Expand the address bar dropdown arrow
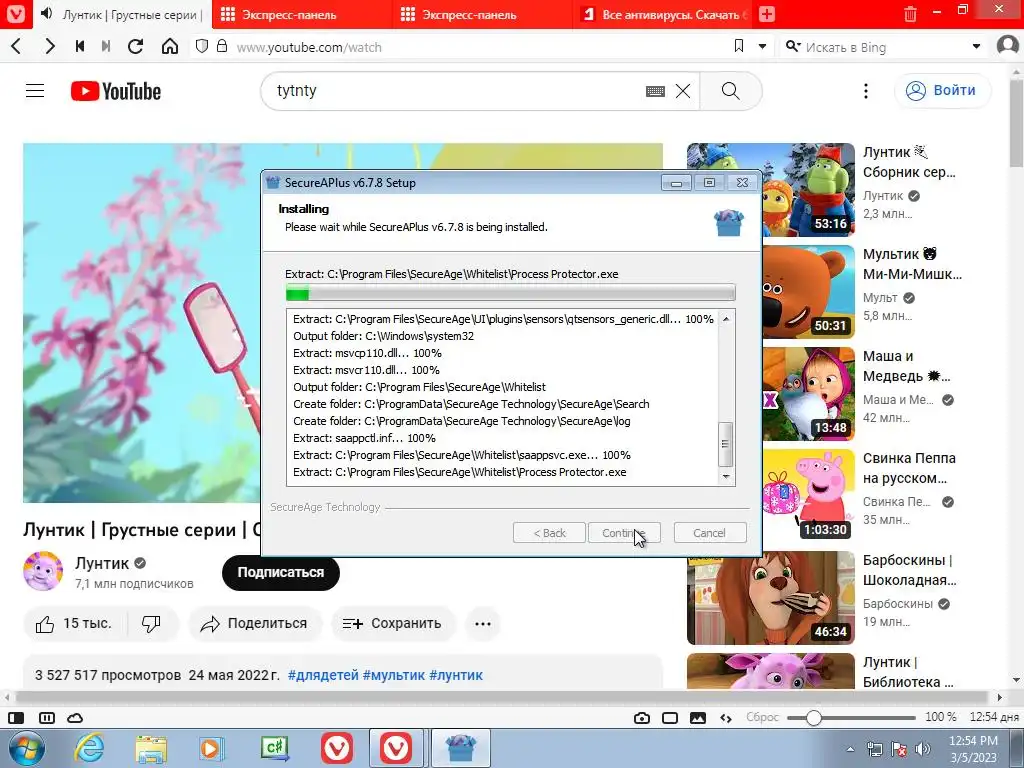The image size is (1024, 768). [x=762, y=46]
